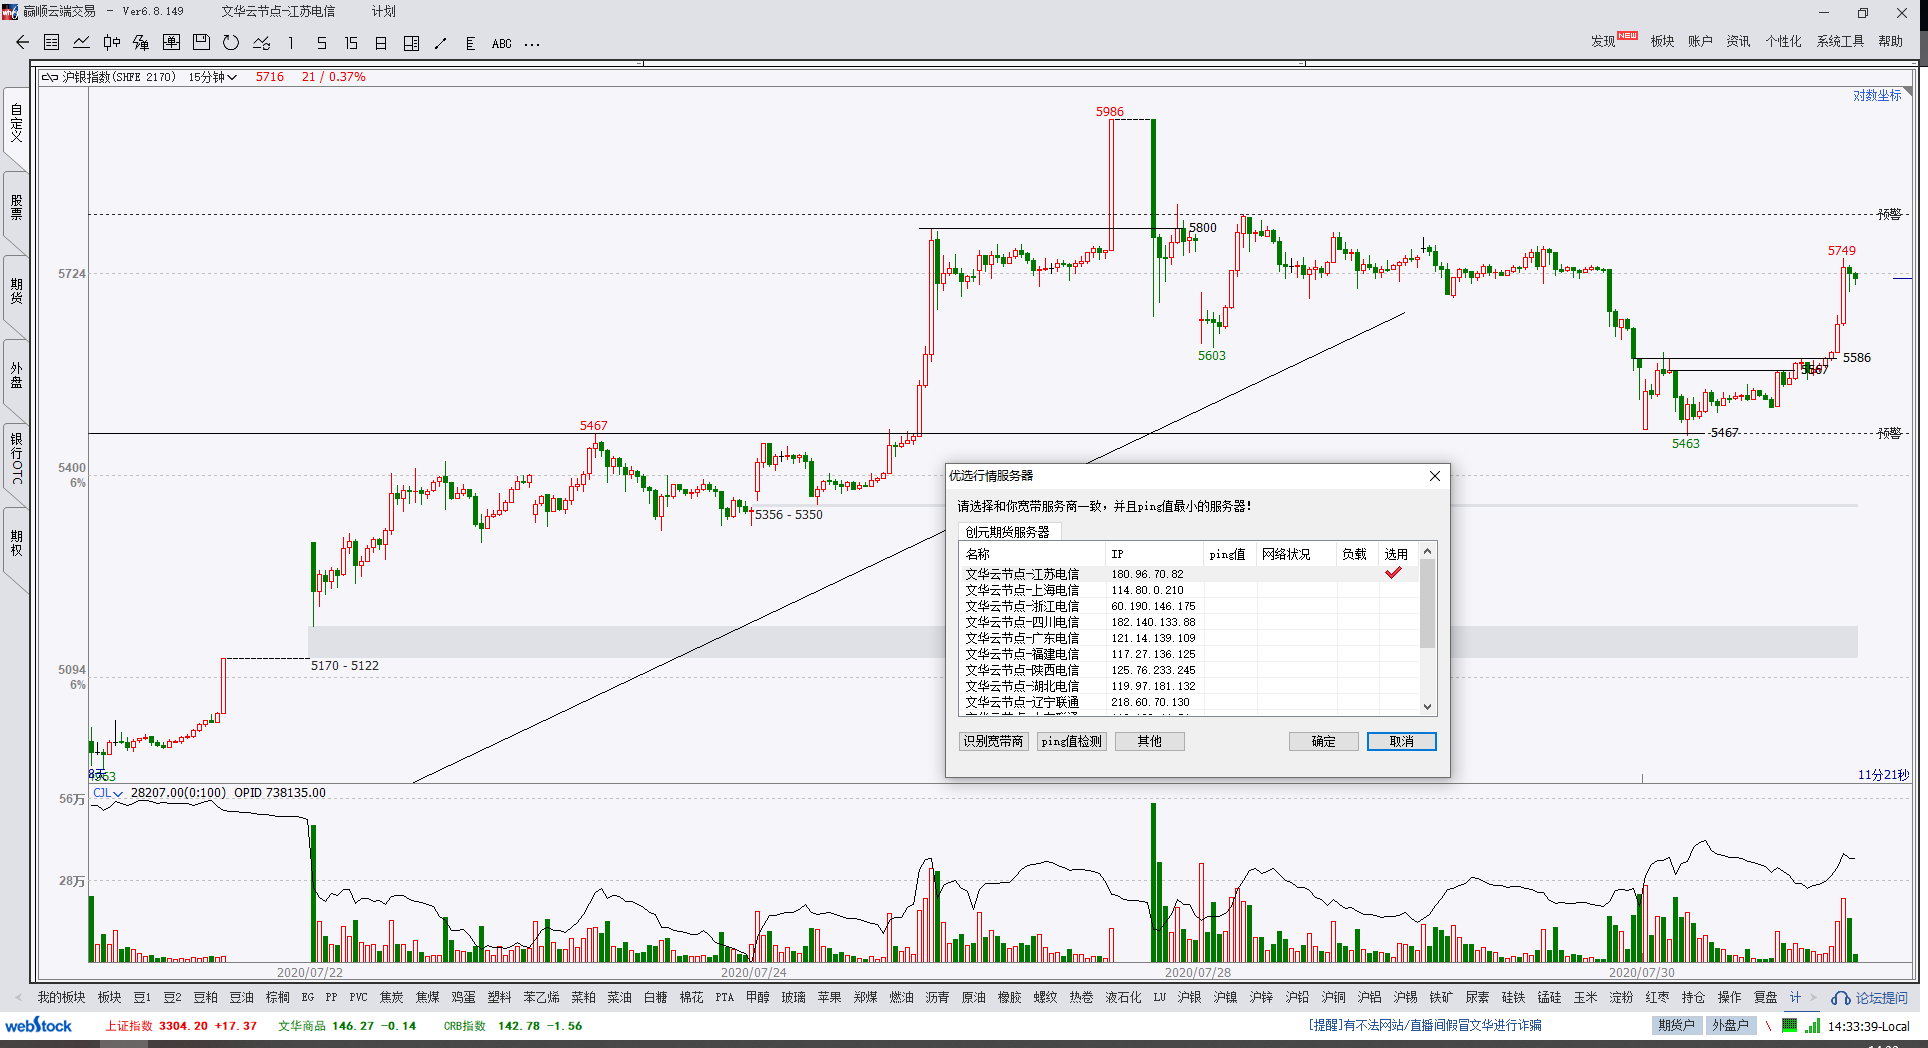The width and height of the screenshot is (1928, 1048).
Task: Click the 识别宽带商 button
Action: (993, 741)
